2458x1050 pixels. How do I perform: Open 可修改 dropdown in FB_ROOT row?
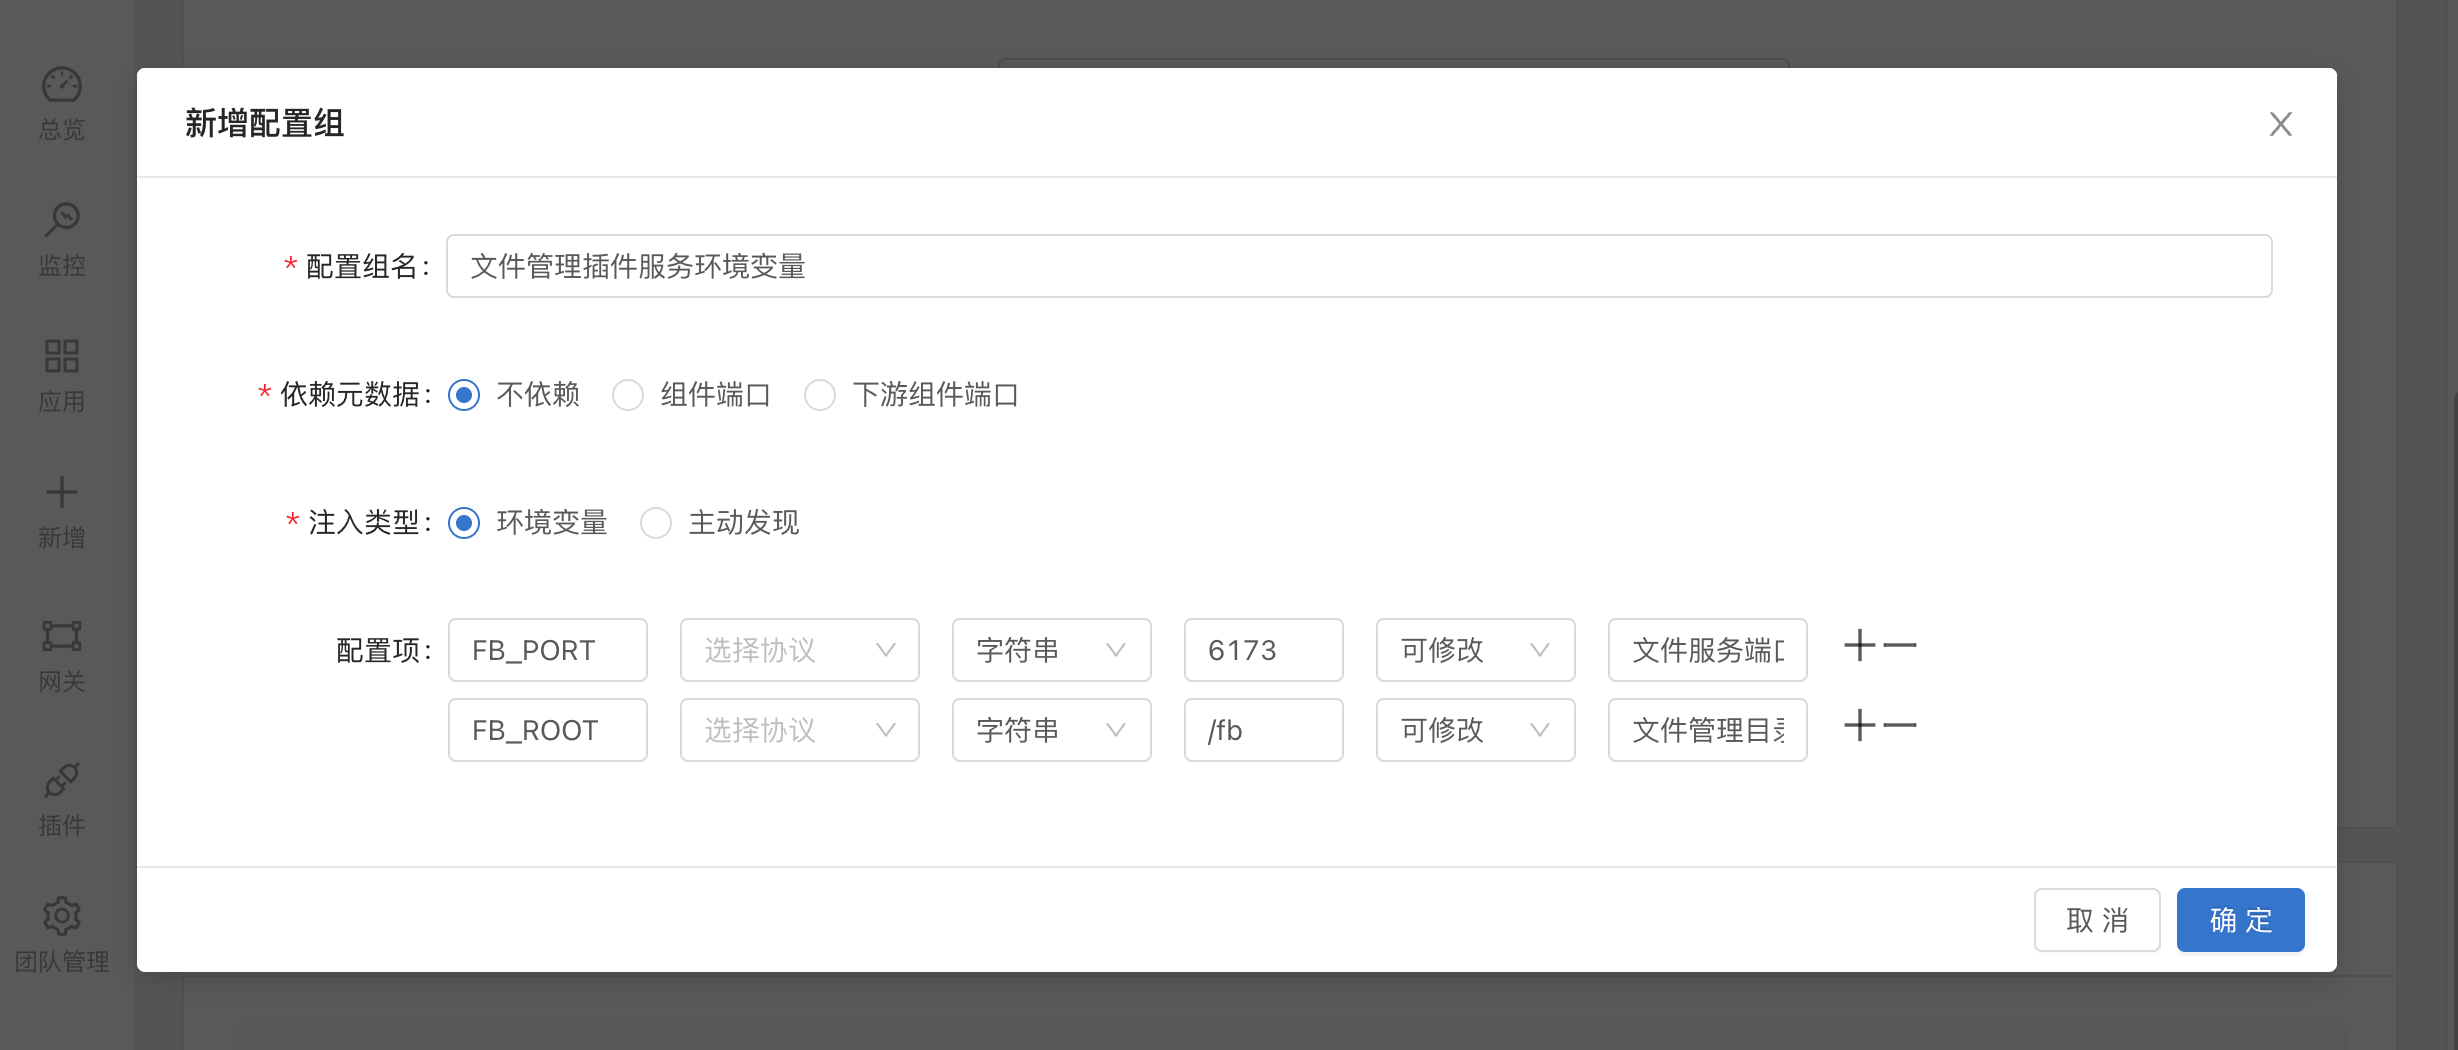click(x=1476, y=730)
